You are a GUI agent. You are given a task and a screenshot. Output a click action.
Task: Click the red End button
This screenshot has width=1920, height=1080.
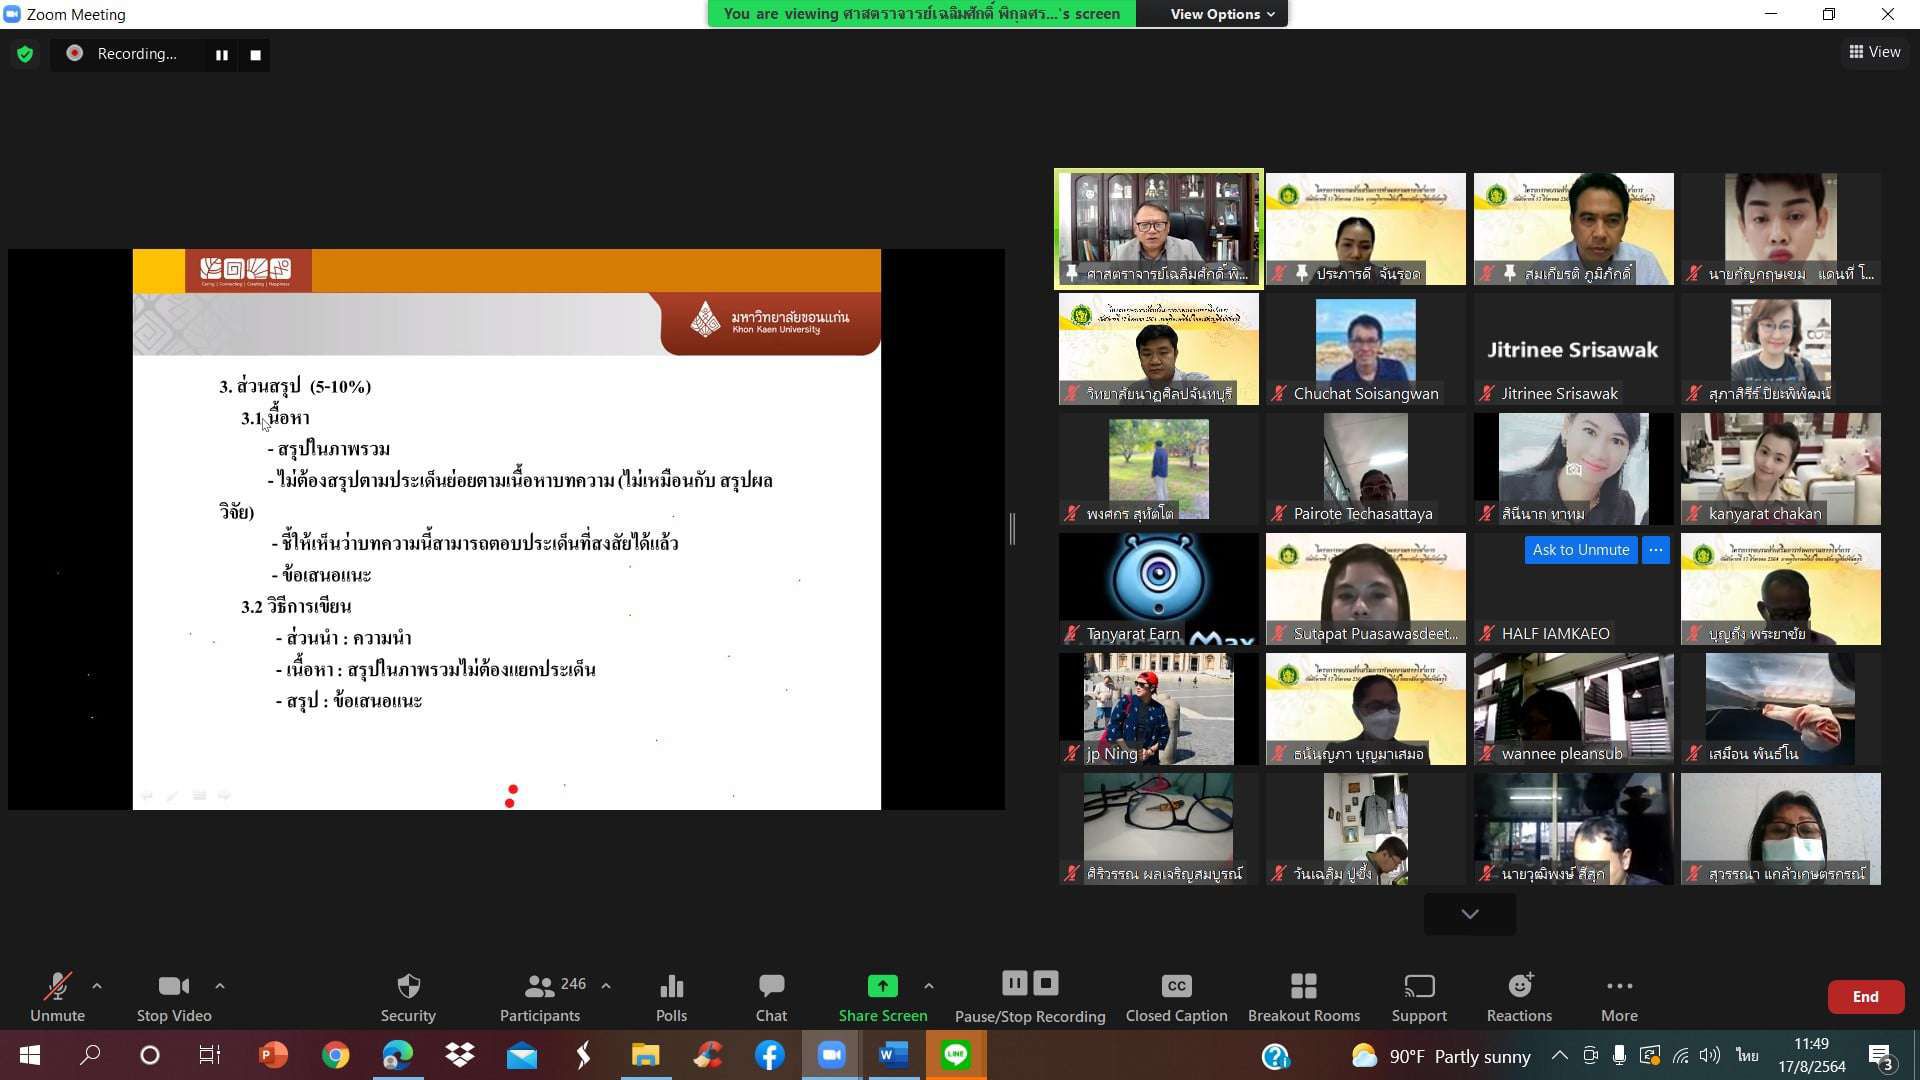[x=1865, y=997]
